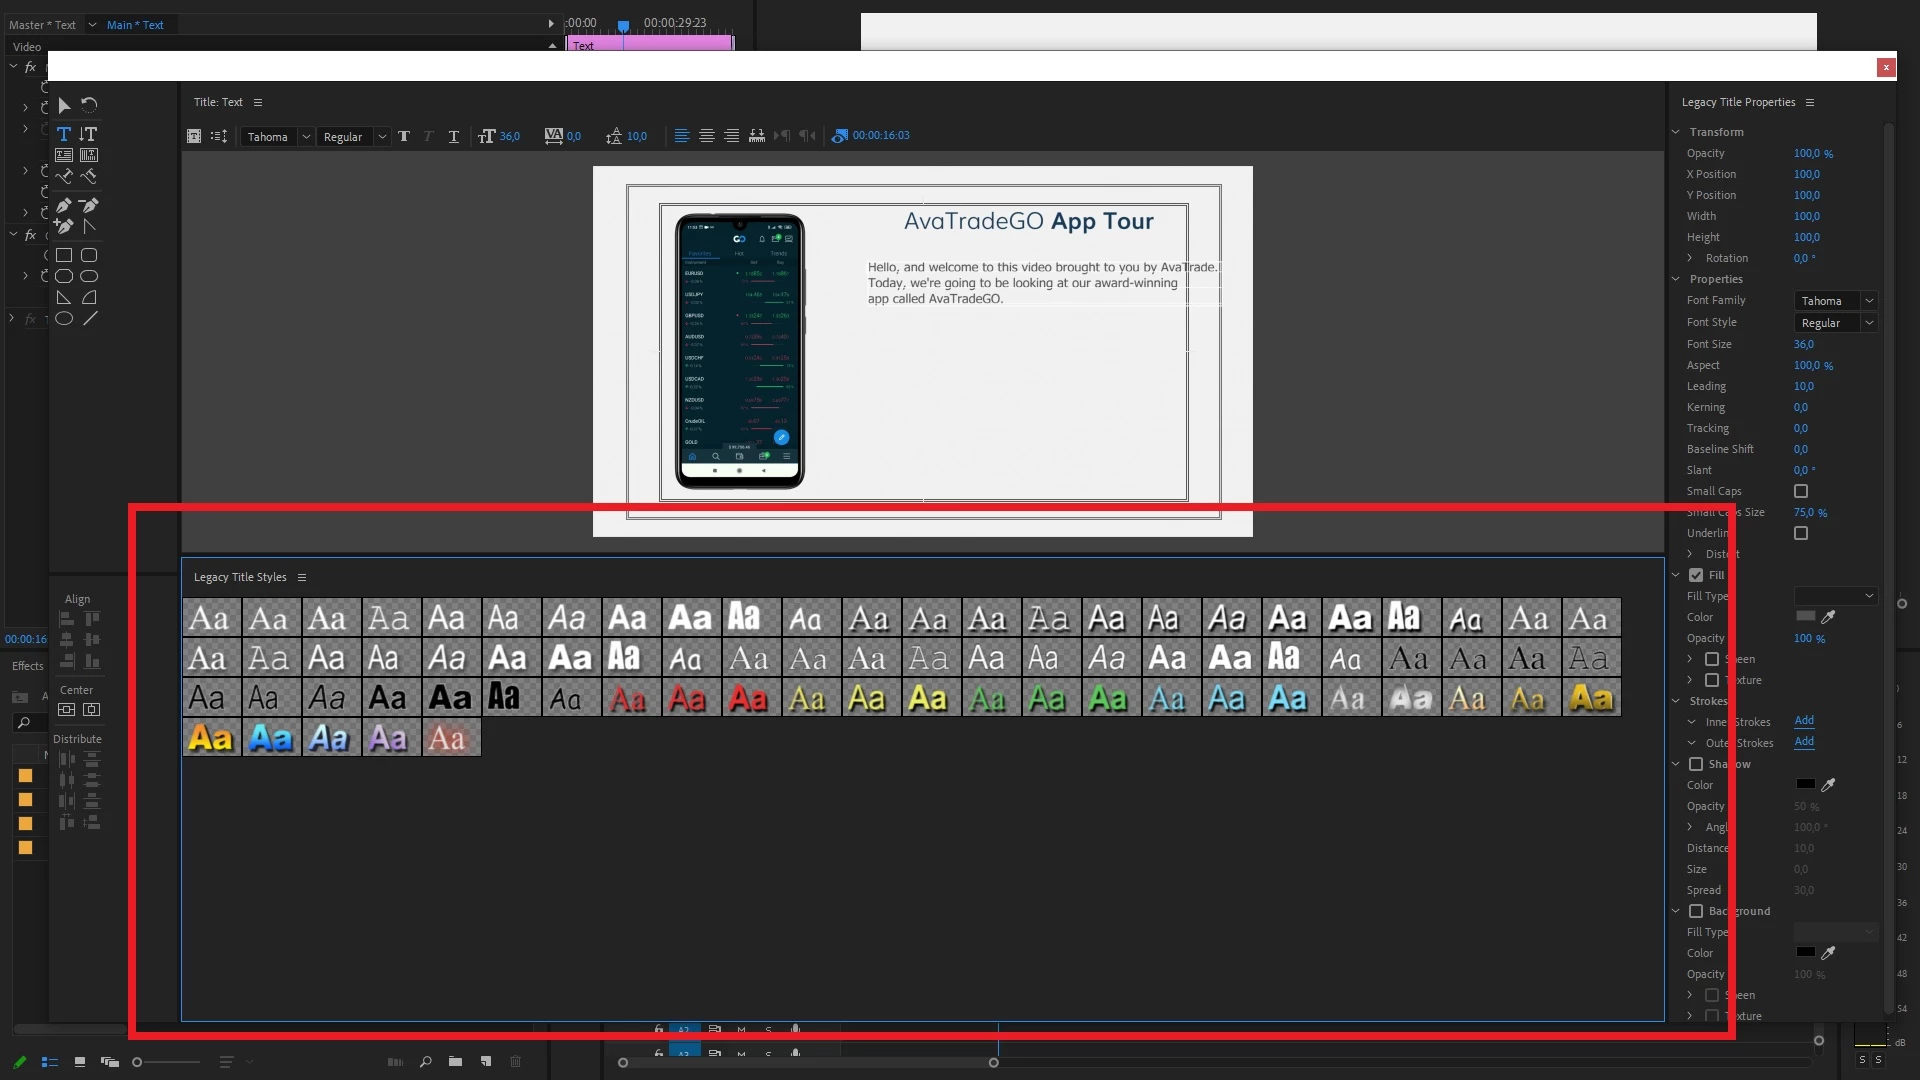
Task: Select the Rectangle shape tool
Action: [x=63, y=255]
